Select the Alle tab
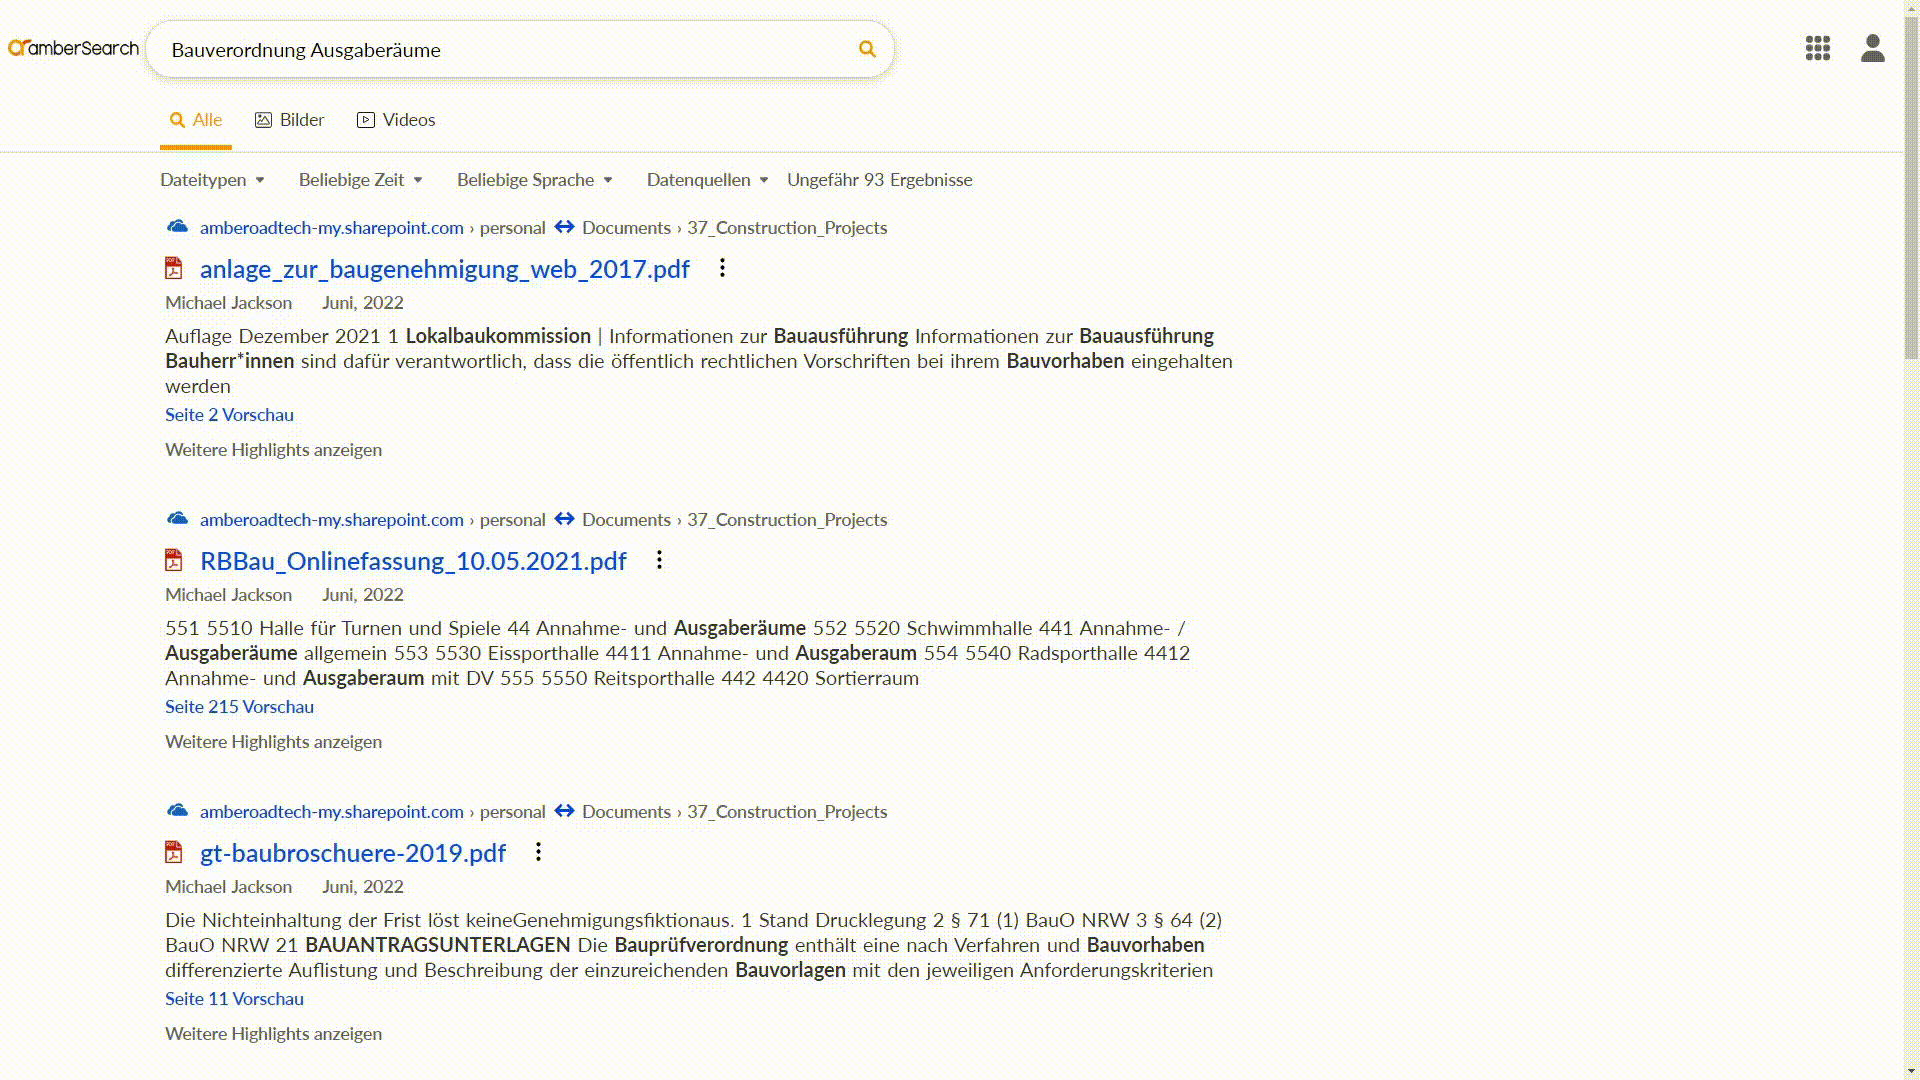1920x1080 pixels. pyautogui.click(x=196, y=120)
